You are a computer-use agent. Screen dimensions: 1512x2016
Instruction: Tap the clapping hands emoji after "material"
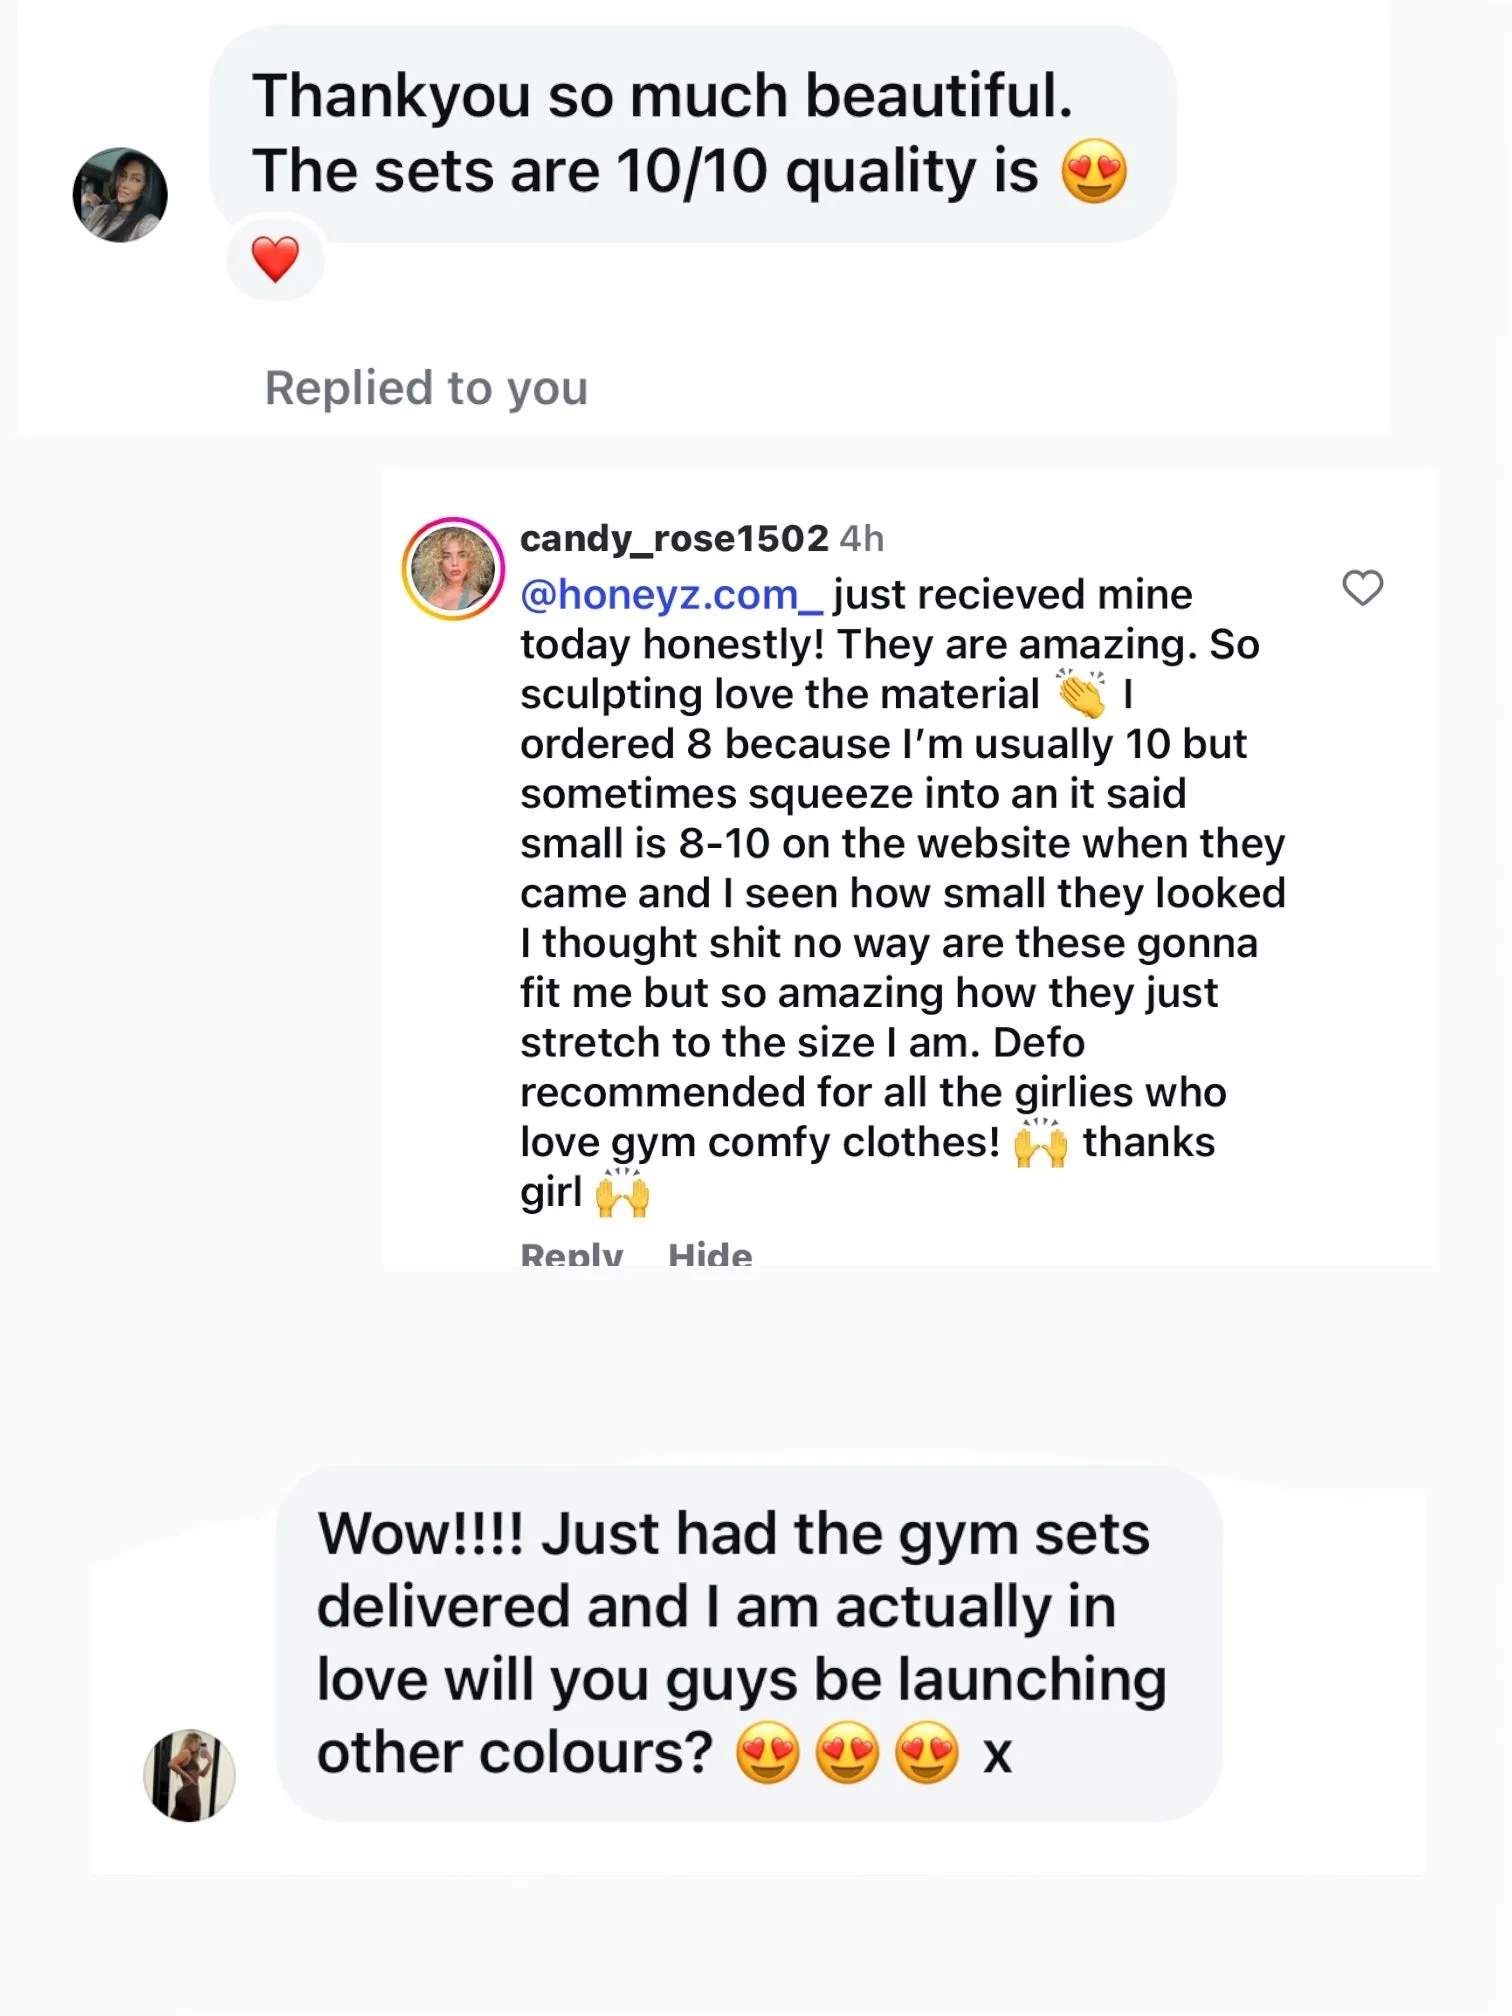click(x=1082, y=694)
